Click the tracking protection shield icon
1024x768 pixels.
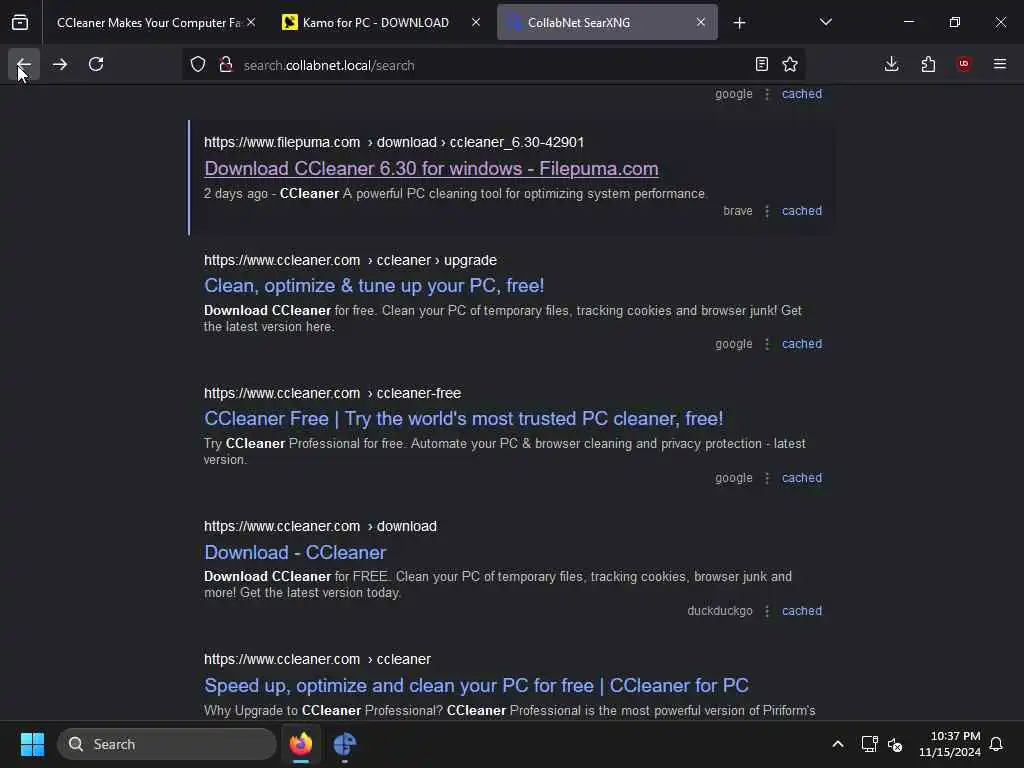pyautogui.click(x=198, y=64)
